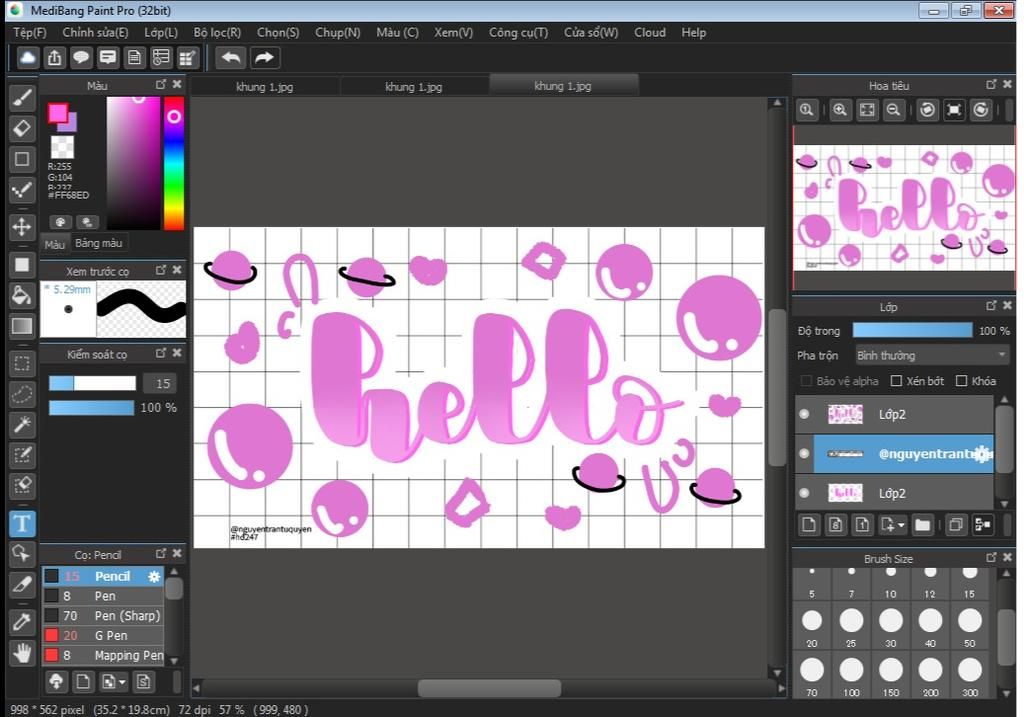Select the G Pen brush
The height and width of the screenshot is (717, 1024).
click(103, 635)
